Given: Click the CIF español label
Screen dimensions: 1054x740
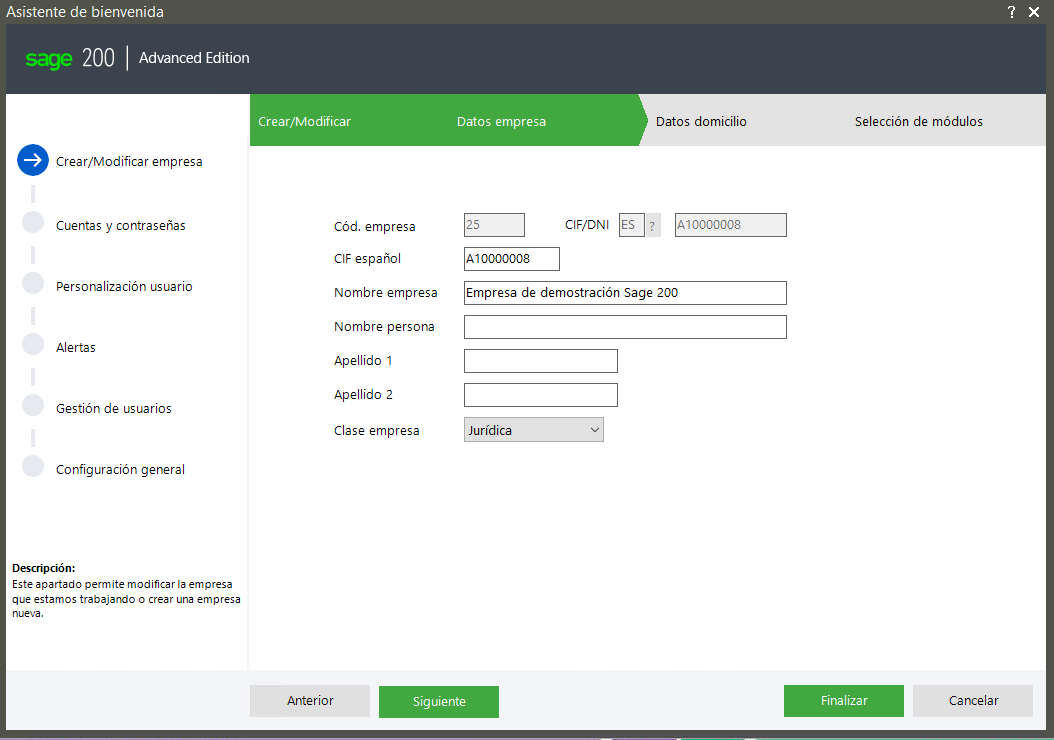Looking at the screenshot, I should pyautogui.click(x=367, y=259).
